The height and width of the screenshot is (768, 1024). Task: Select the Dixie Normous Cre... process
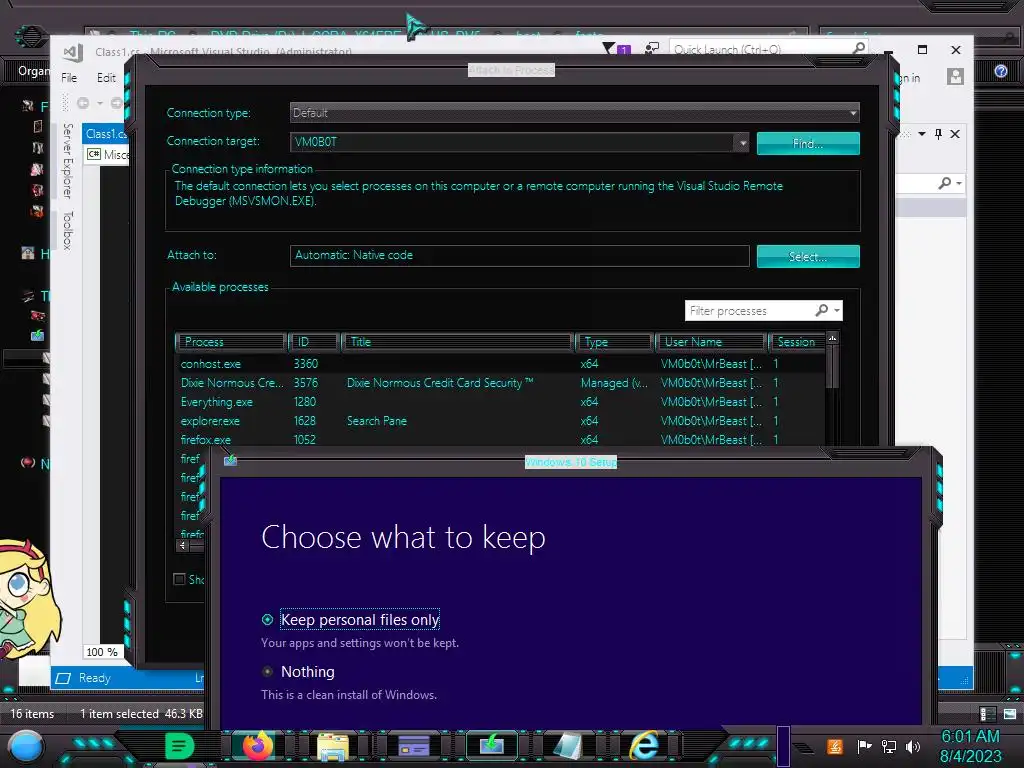(500, 383)
